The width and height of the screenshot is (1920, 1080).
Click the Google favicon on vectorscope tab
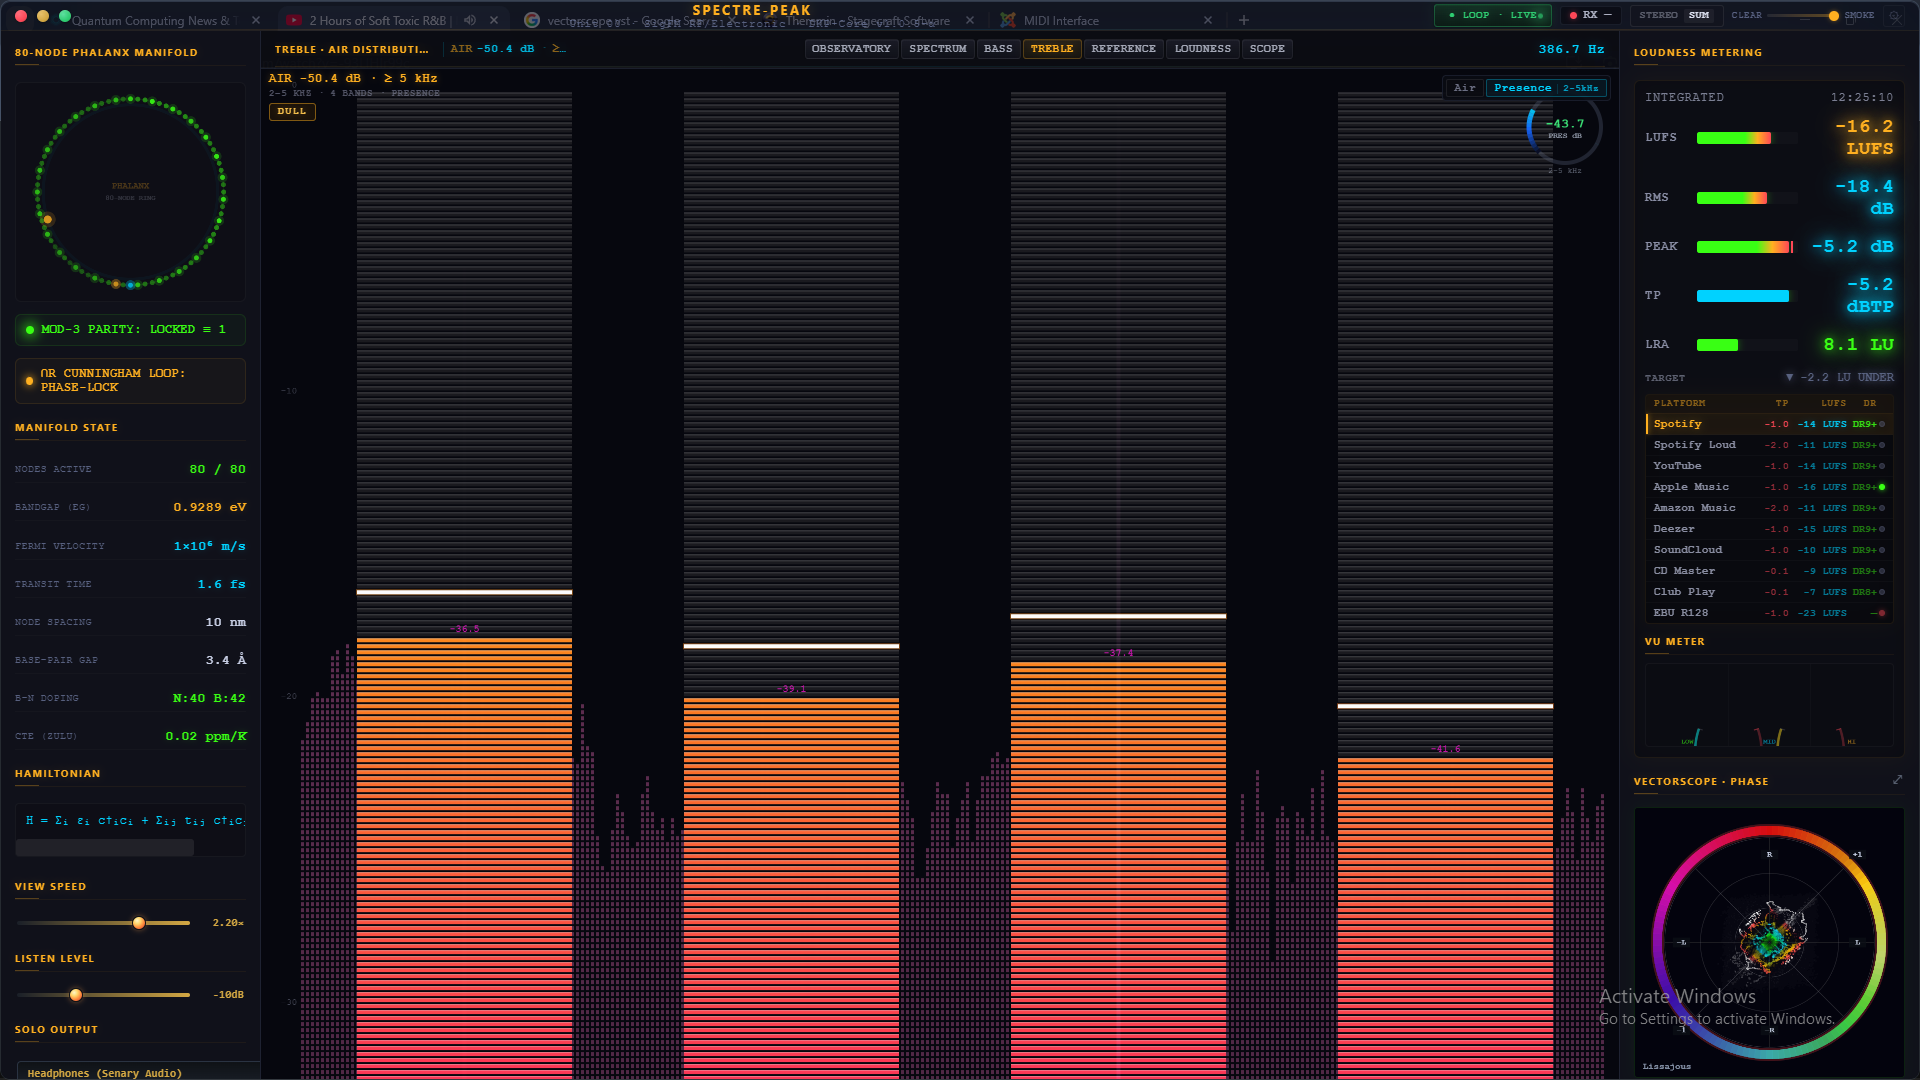coord(532,20)
